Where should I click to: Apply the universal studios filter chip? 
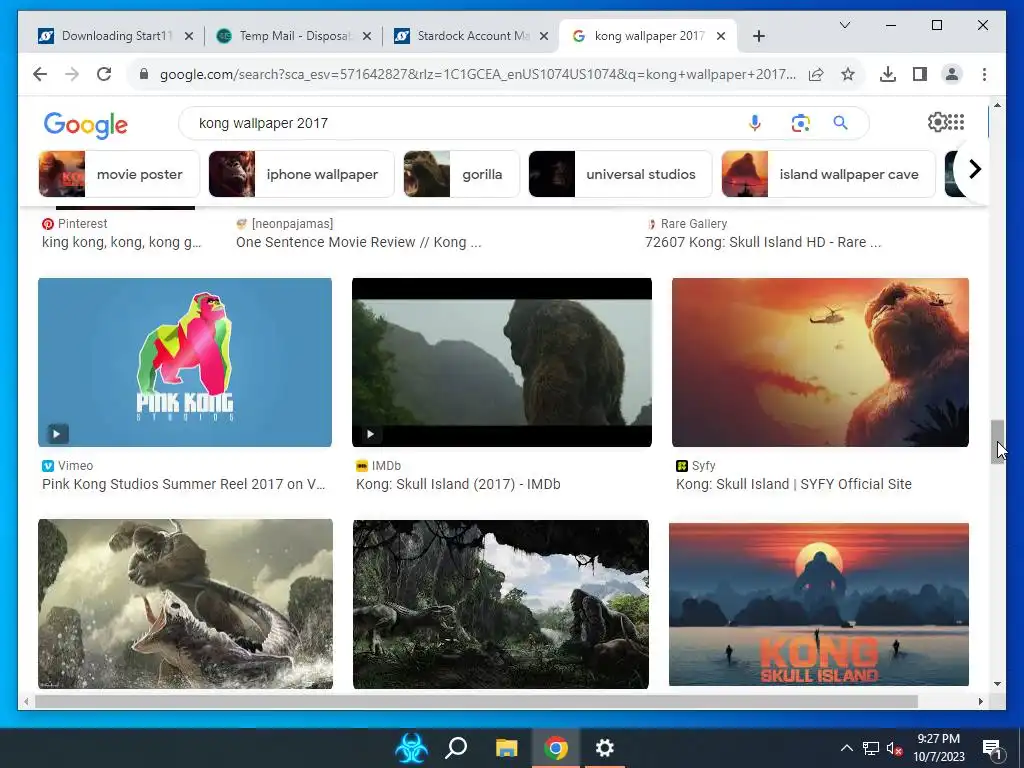[620, 174]
